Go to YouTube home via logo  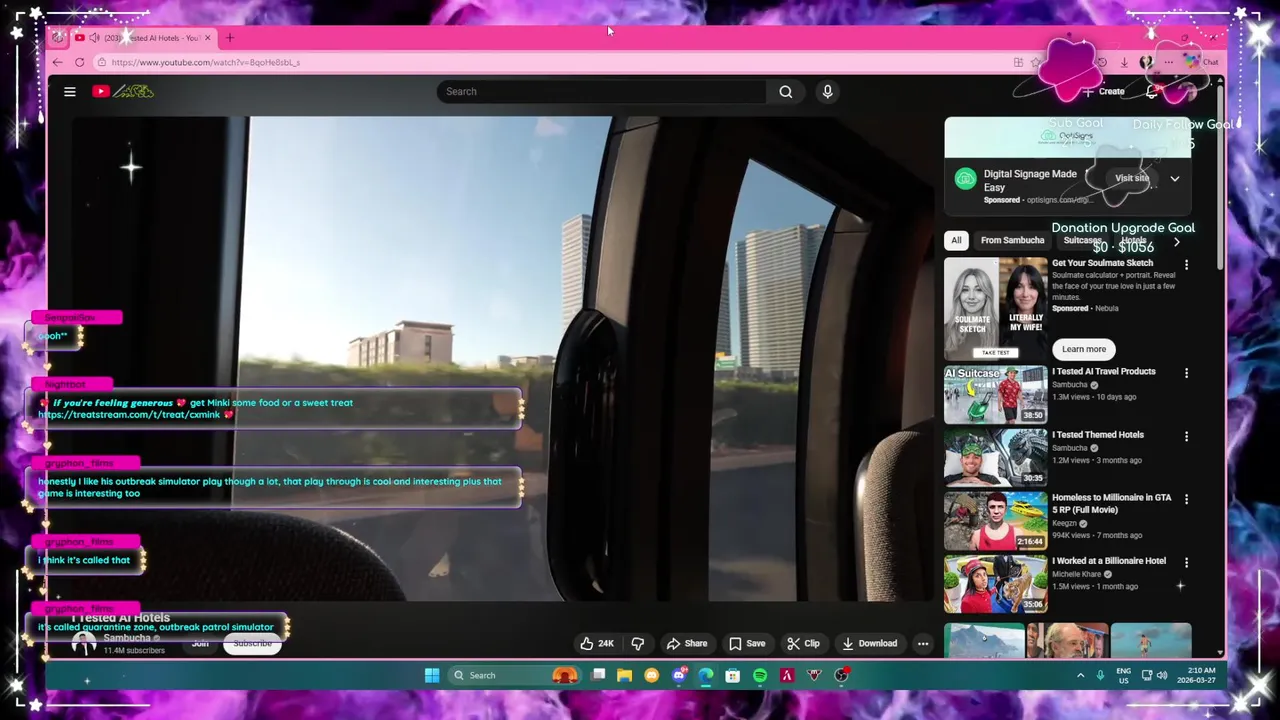coord(123,91)
